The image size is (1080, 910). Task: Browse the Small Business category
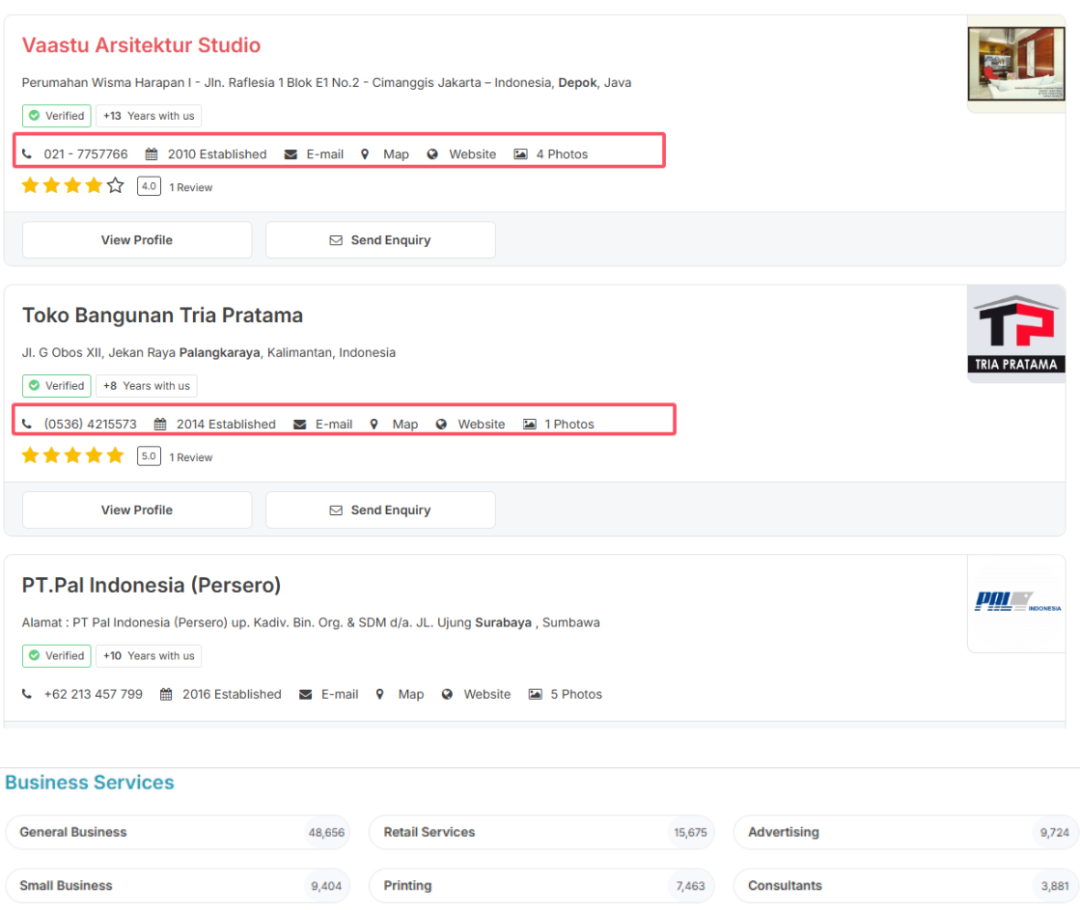pyautogui.click(x=178, y=886)
